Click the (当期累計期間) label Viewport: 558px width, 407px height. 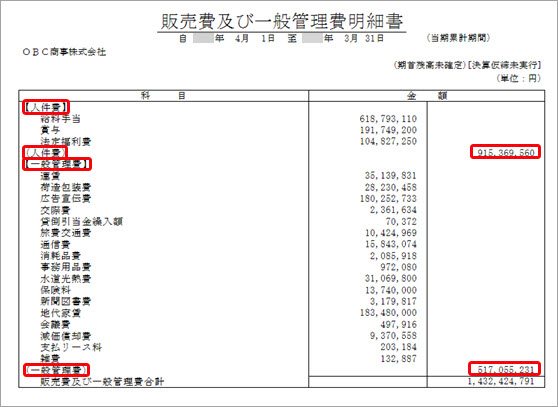(x=458, y=38)
